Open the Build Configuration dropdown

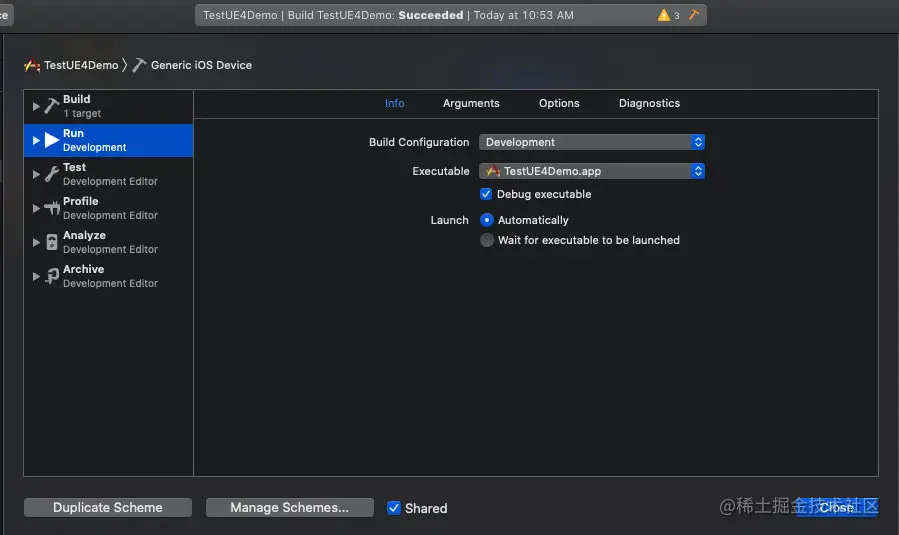click(592, 142)
